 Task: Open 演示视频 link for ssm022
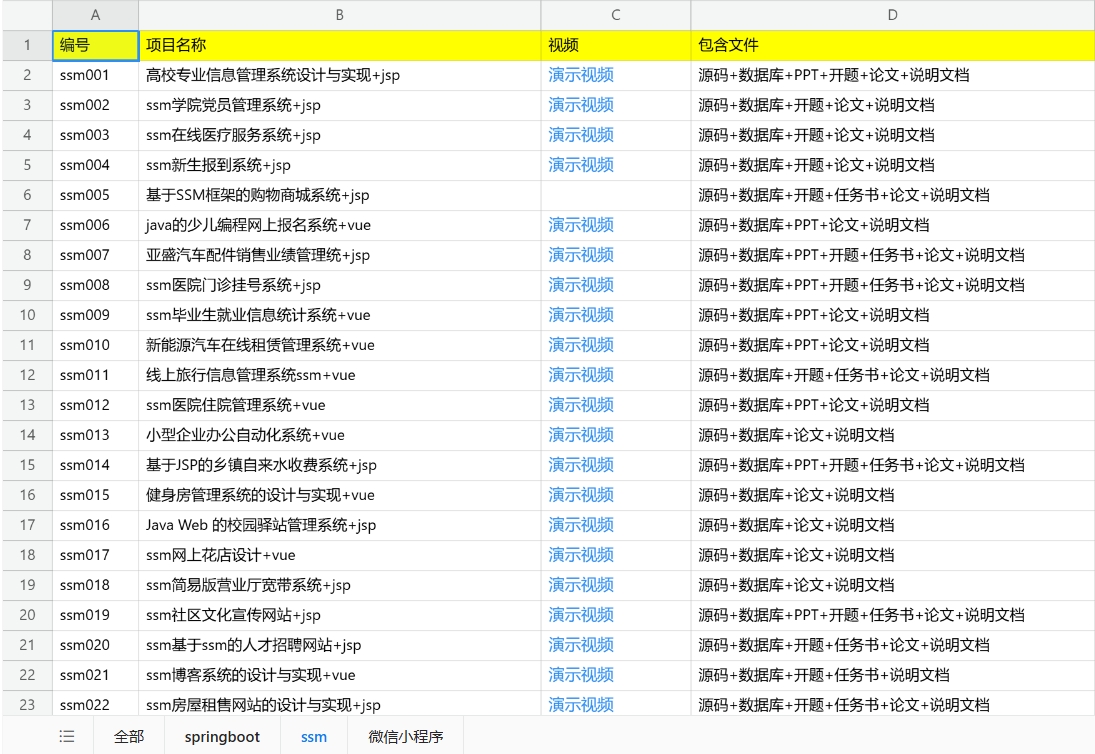[581, 705]
